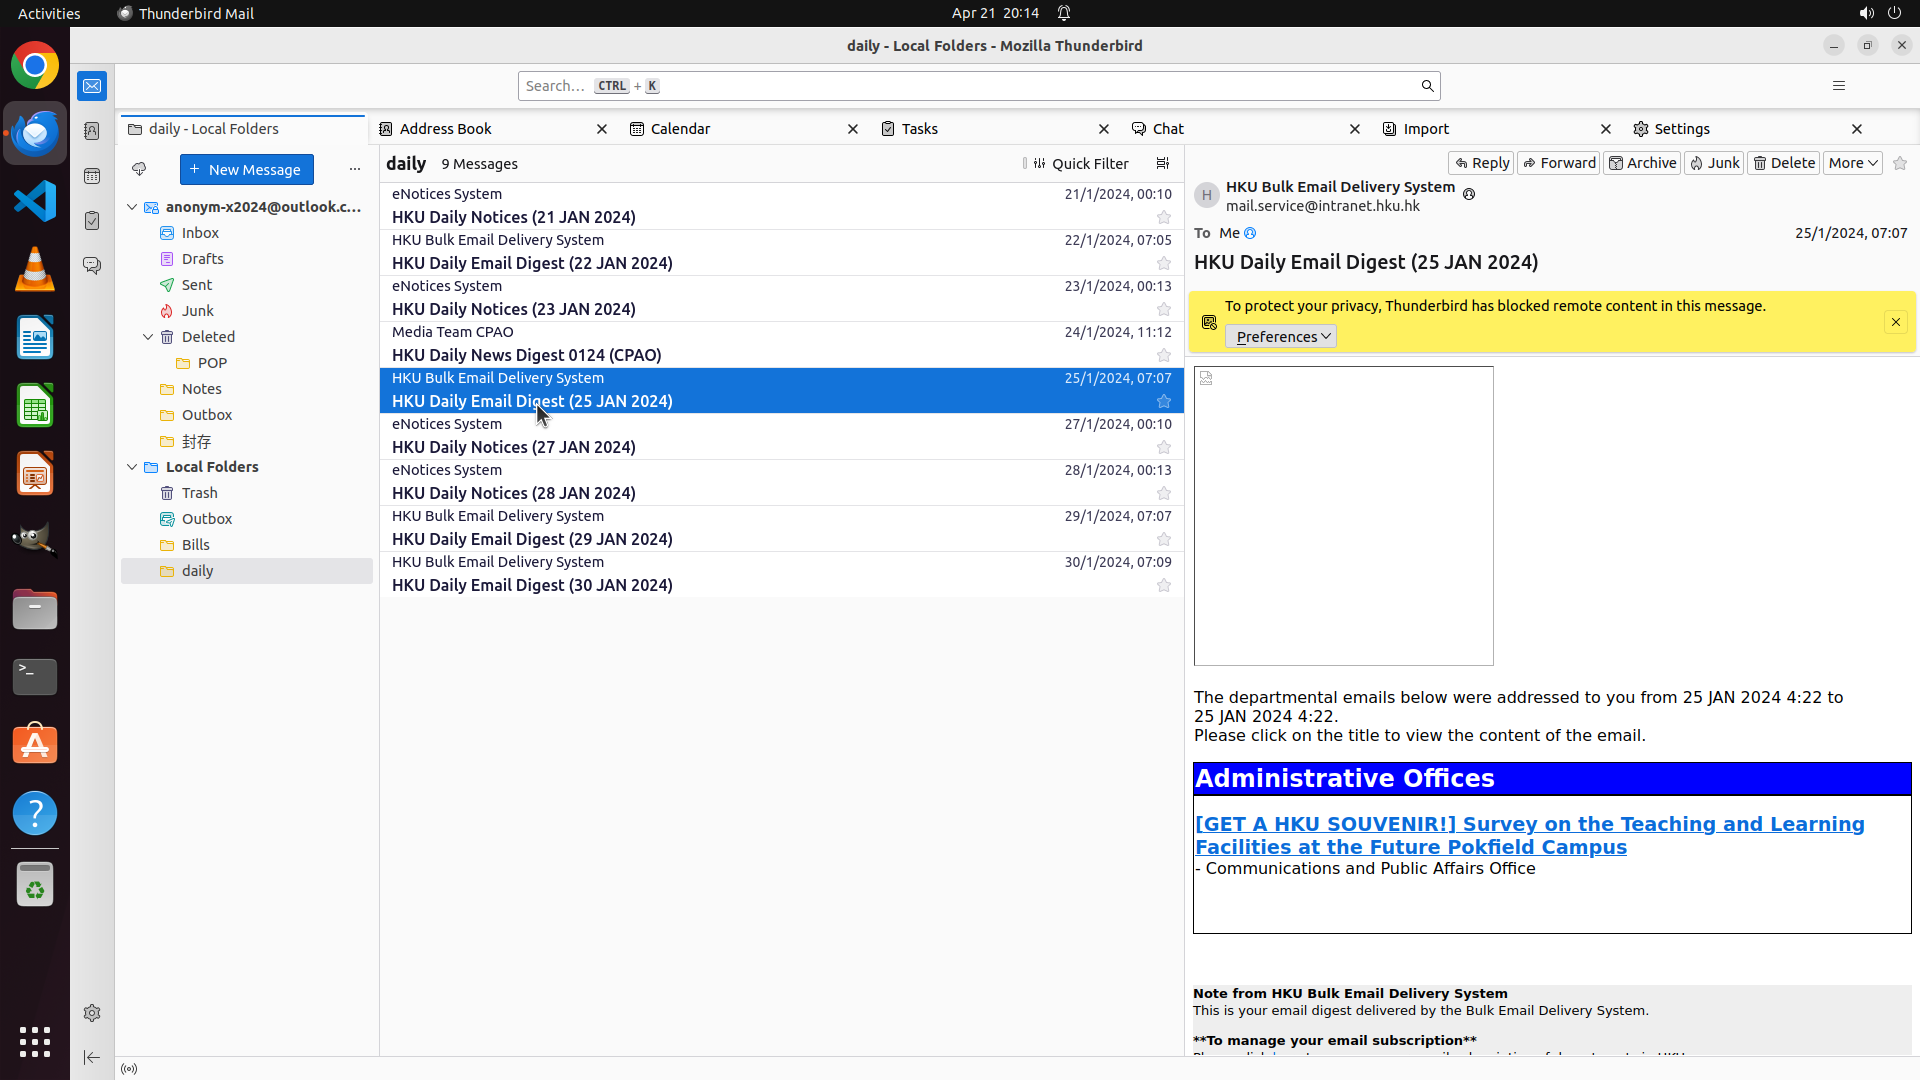The image size is (1920, 1080).
Task: Select the Bills folder
Action: pos(196,545)
